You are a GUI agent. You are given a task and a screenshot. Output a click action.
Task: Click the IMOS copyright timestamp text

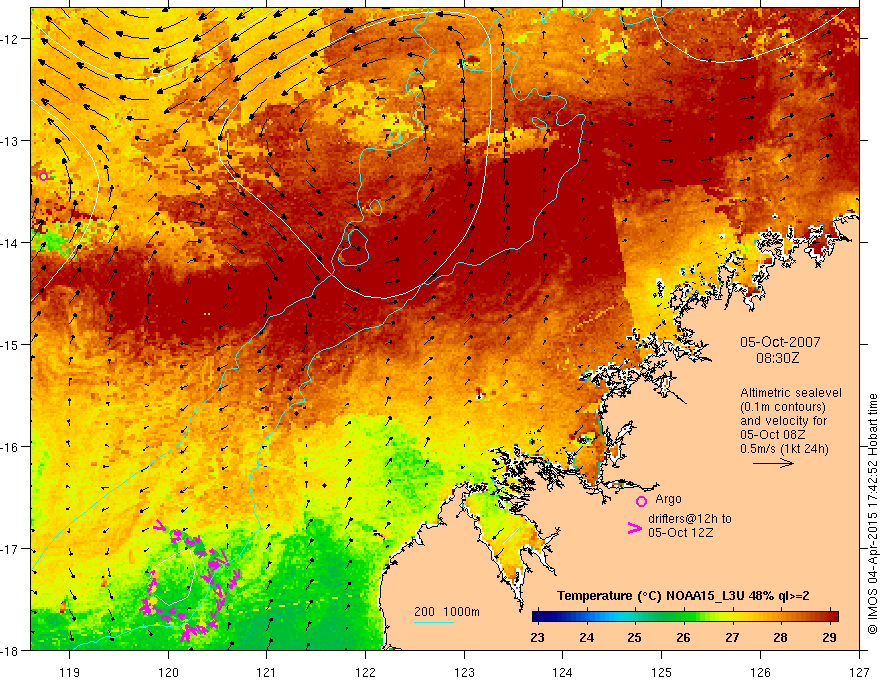[872, 515]
